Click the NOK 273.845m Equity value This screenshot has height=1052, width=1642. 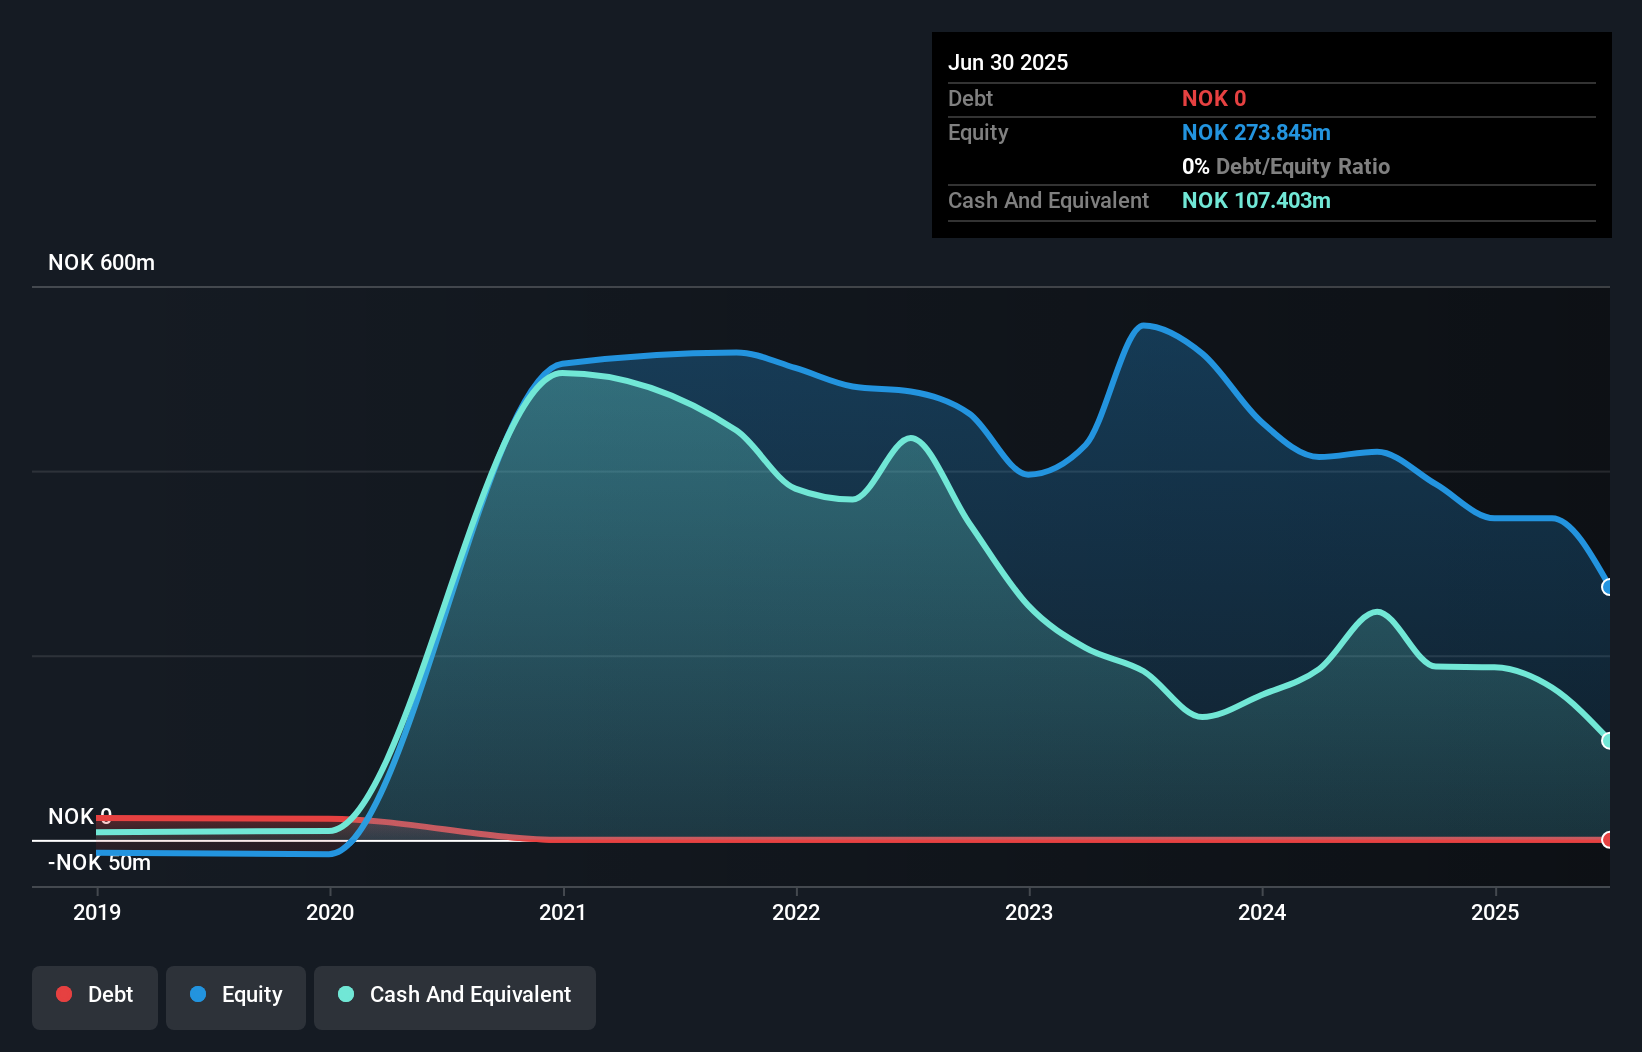tap(1256, 132)
